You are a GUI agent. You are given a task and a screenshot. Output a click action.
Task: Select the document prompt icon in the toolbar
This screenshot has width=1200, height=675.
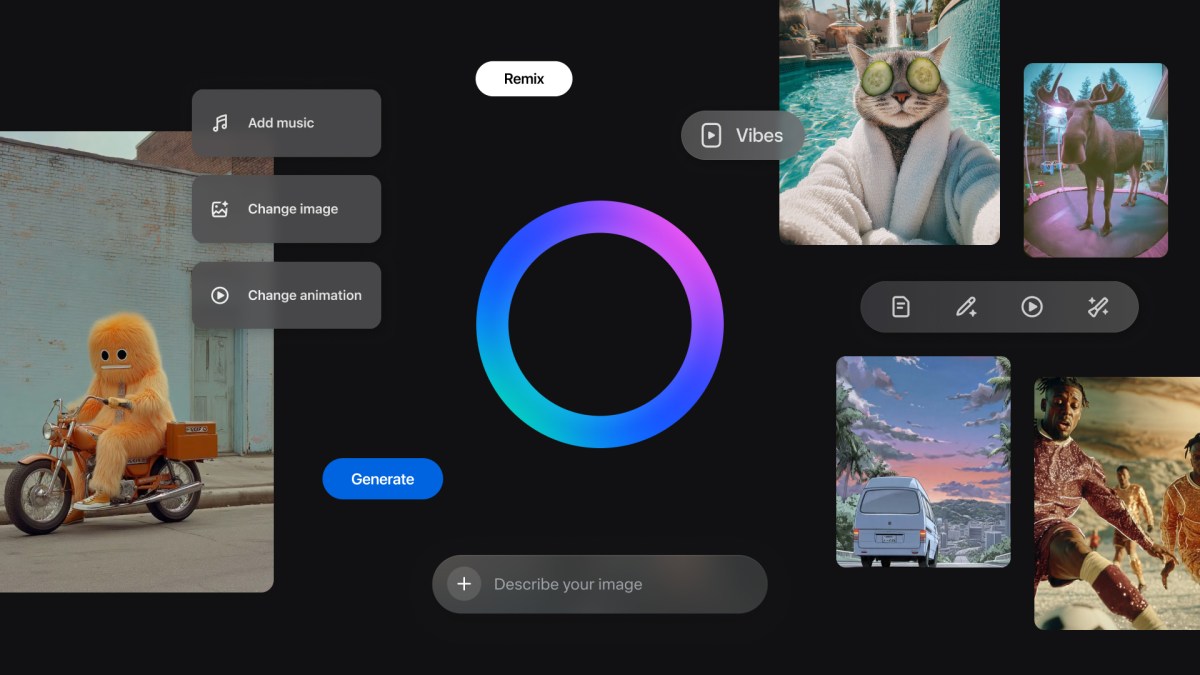899,306
